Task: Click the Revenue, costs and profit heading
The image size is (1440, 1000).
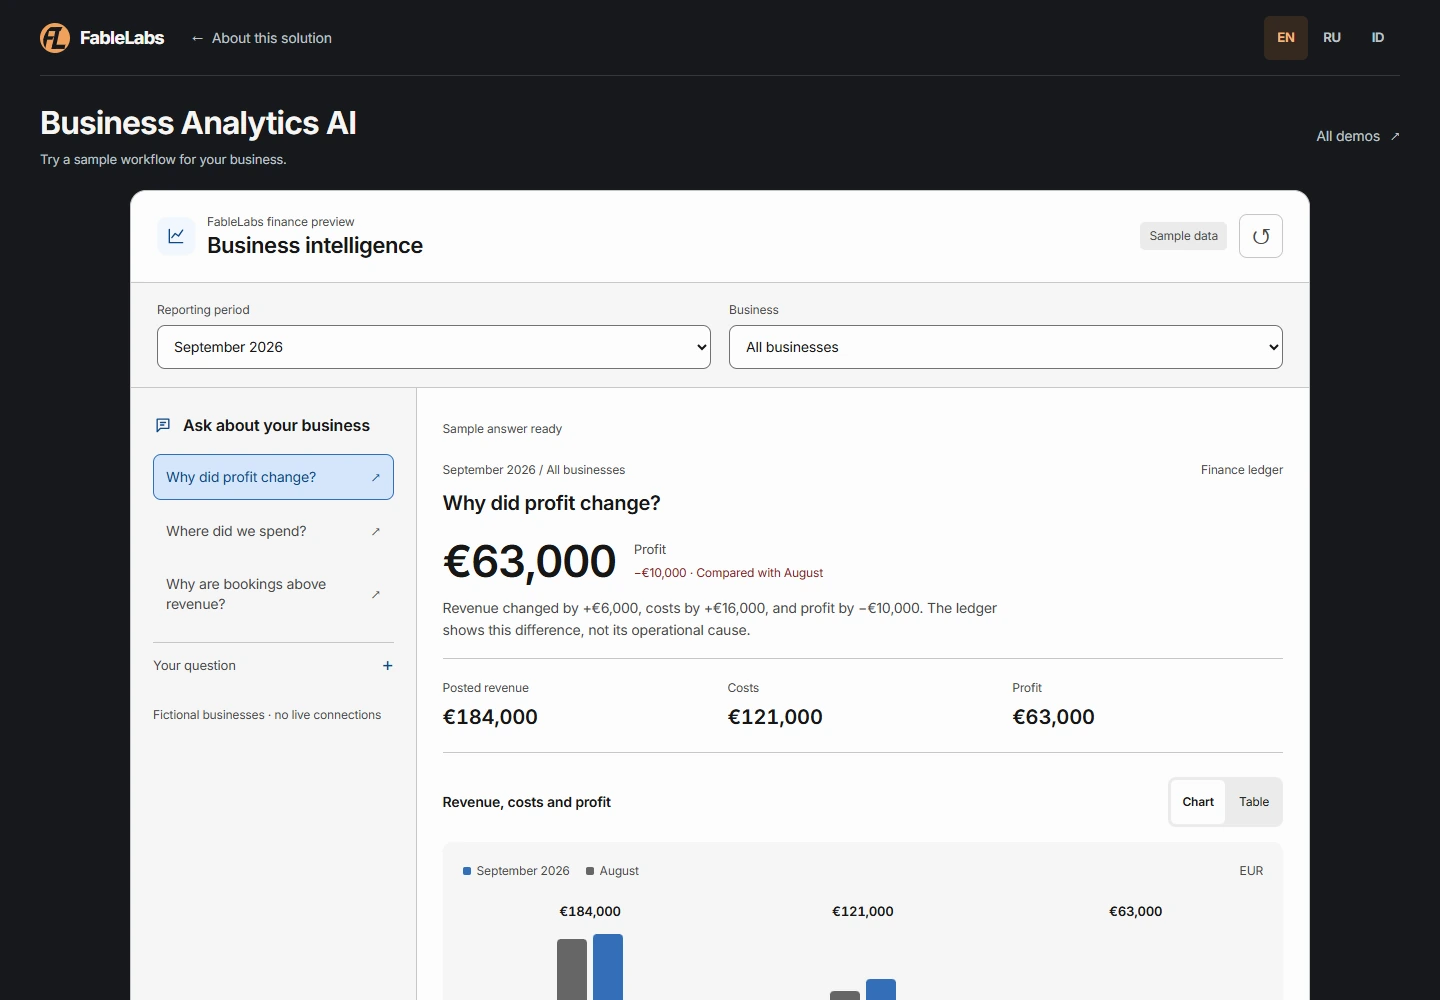Action: (x=527, y=802)
